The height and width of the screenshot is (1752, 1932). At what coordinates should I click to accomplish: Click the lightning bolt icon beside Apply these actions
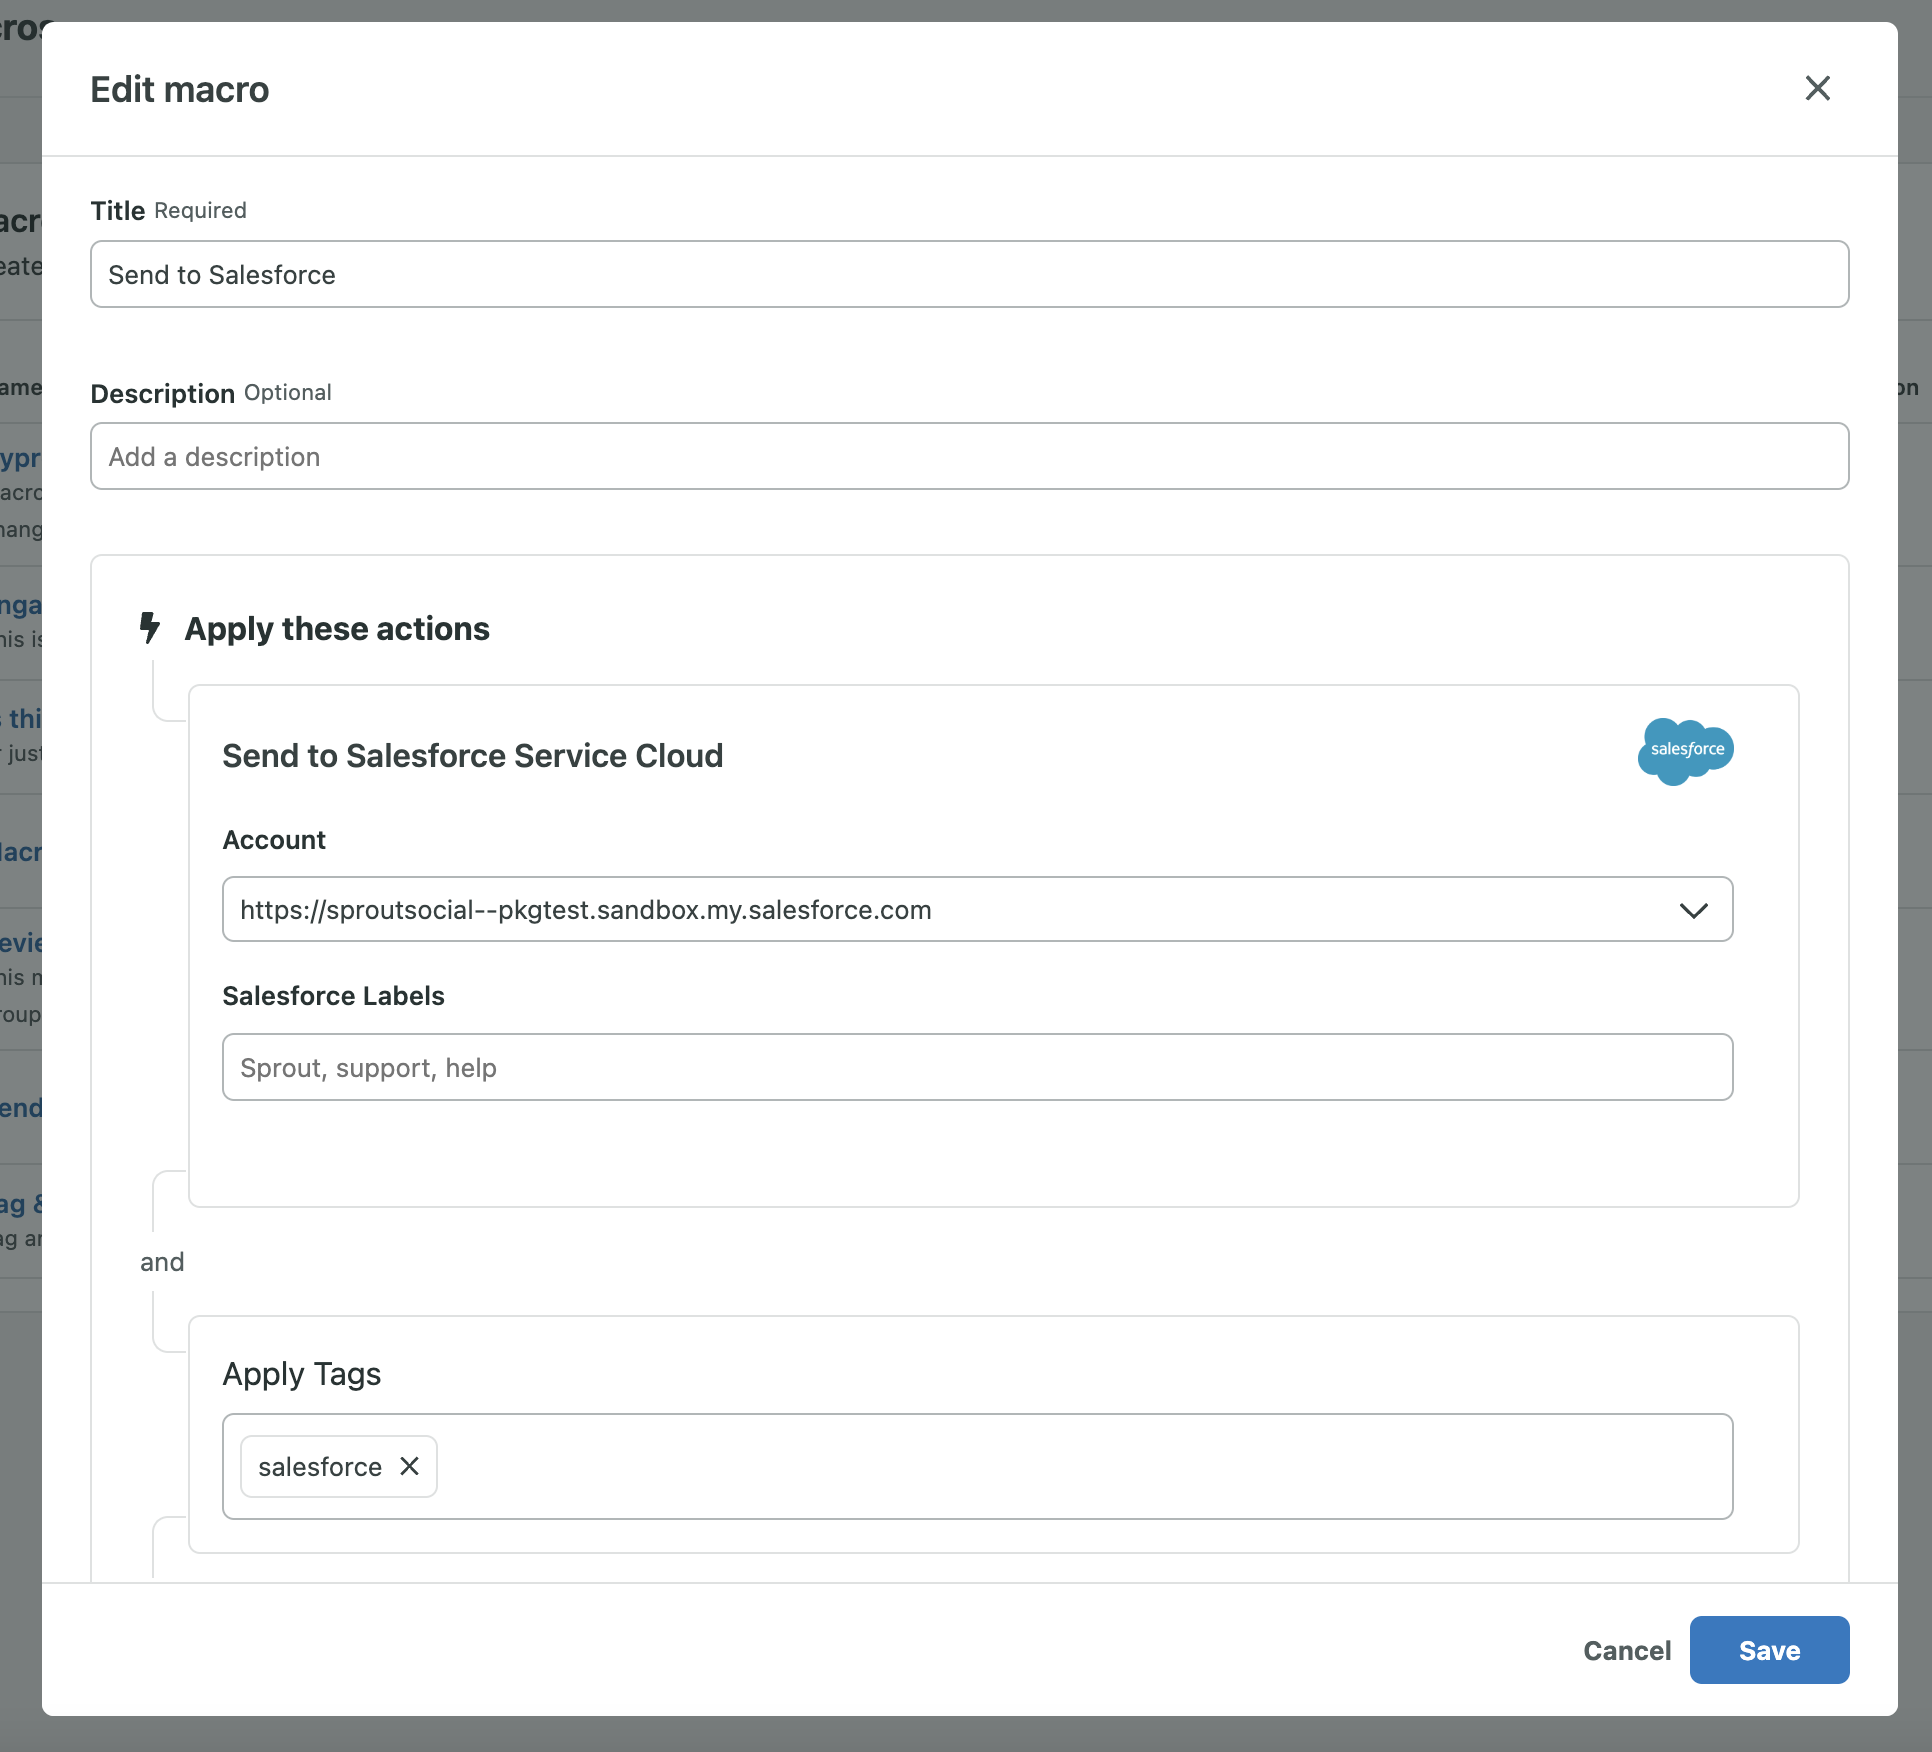point(150,628)
